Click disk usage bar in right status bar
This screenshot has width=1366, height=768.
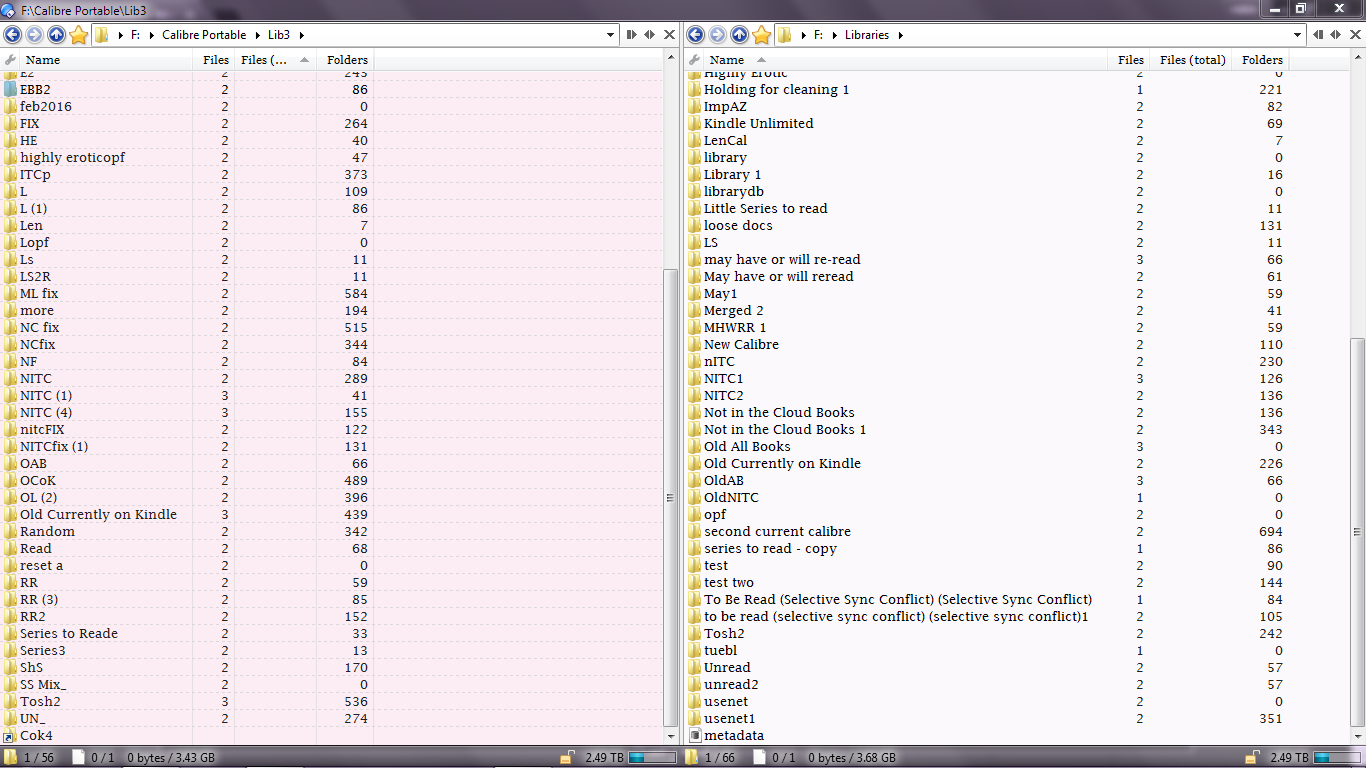pos(1336,758)
